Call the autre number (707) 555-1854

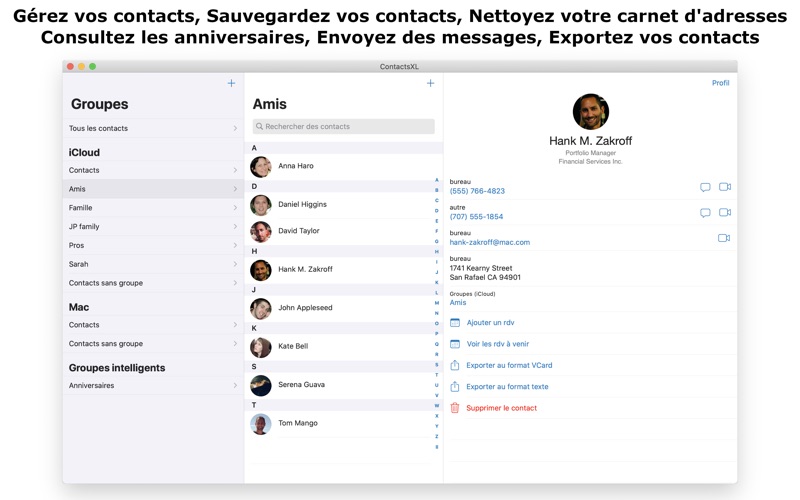coord(476,217)
